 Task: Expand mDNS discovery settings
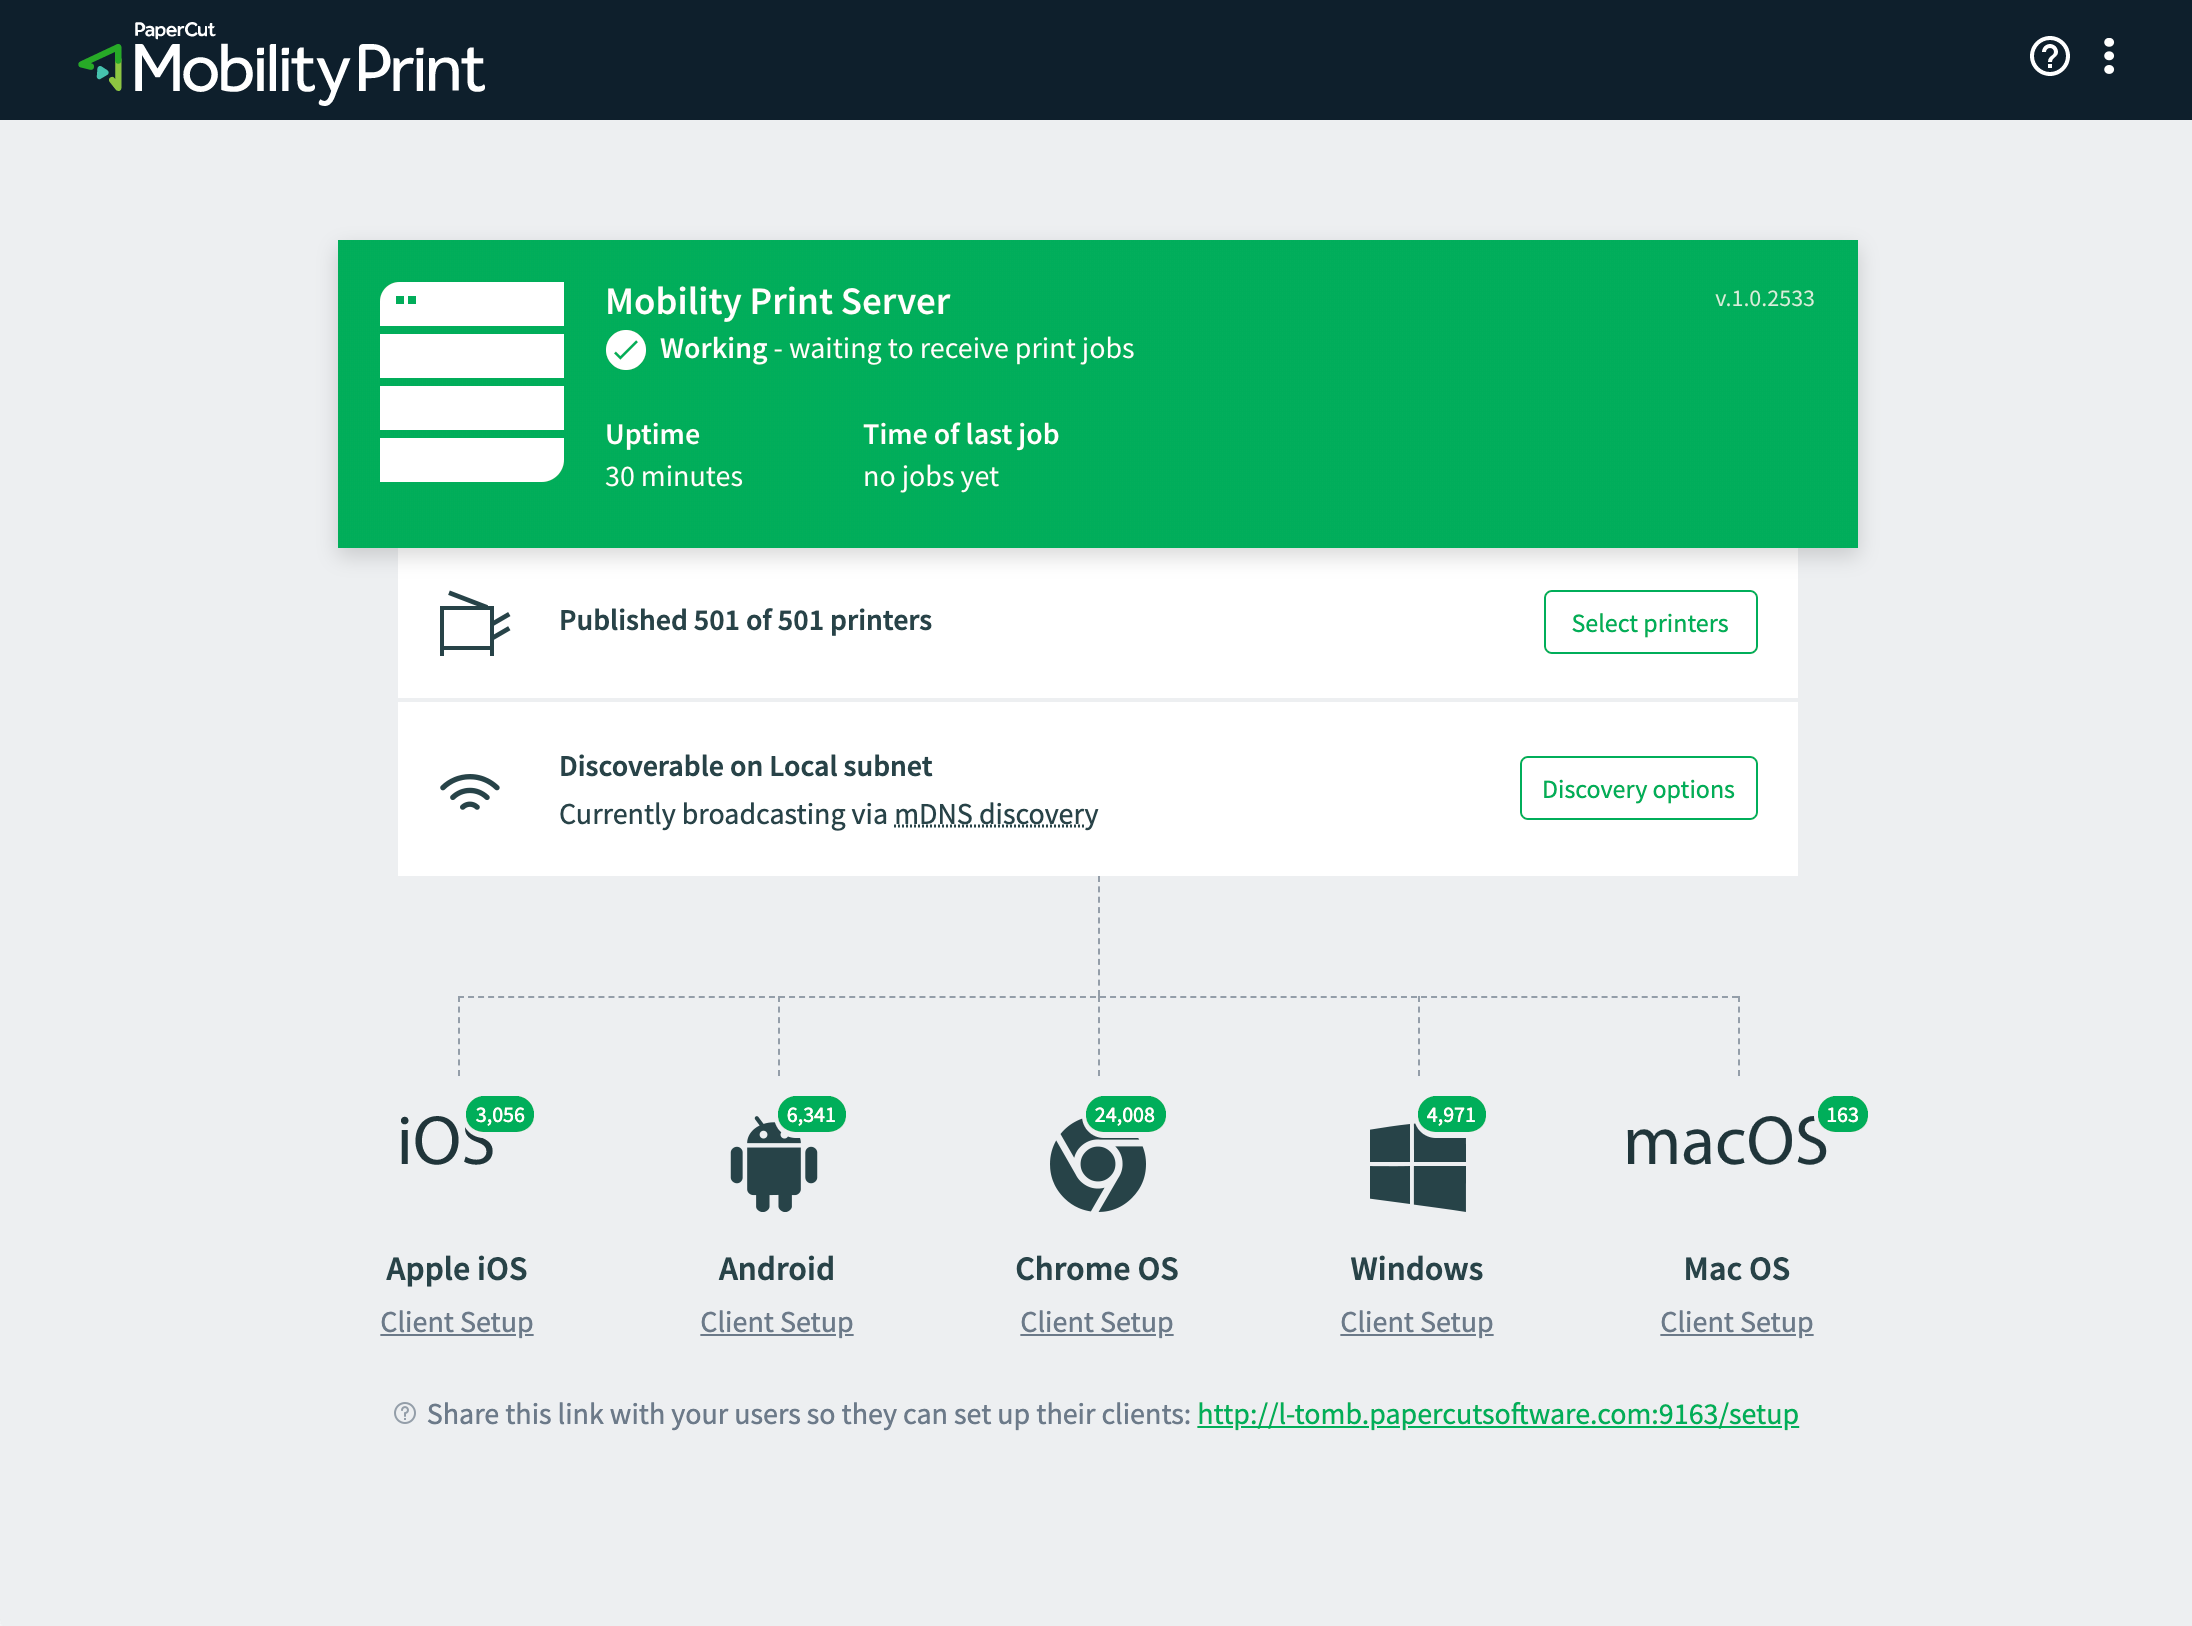click(995, 813)
